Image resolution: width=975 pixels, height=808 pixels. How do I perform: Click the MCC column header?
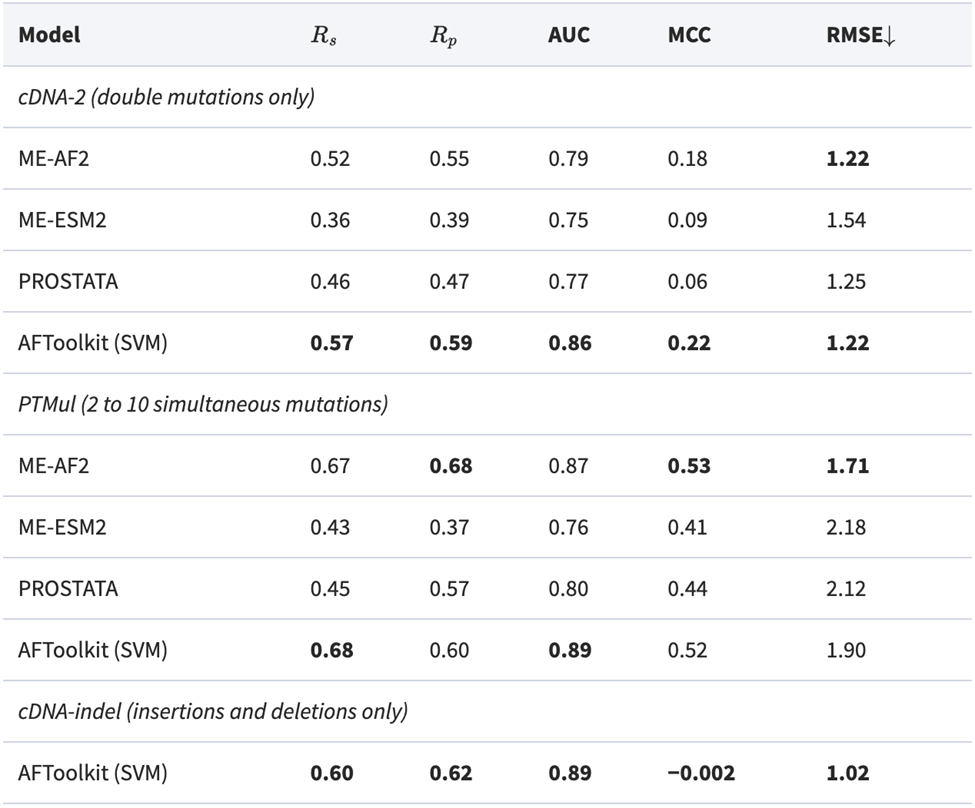(x=689, y=35)
